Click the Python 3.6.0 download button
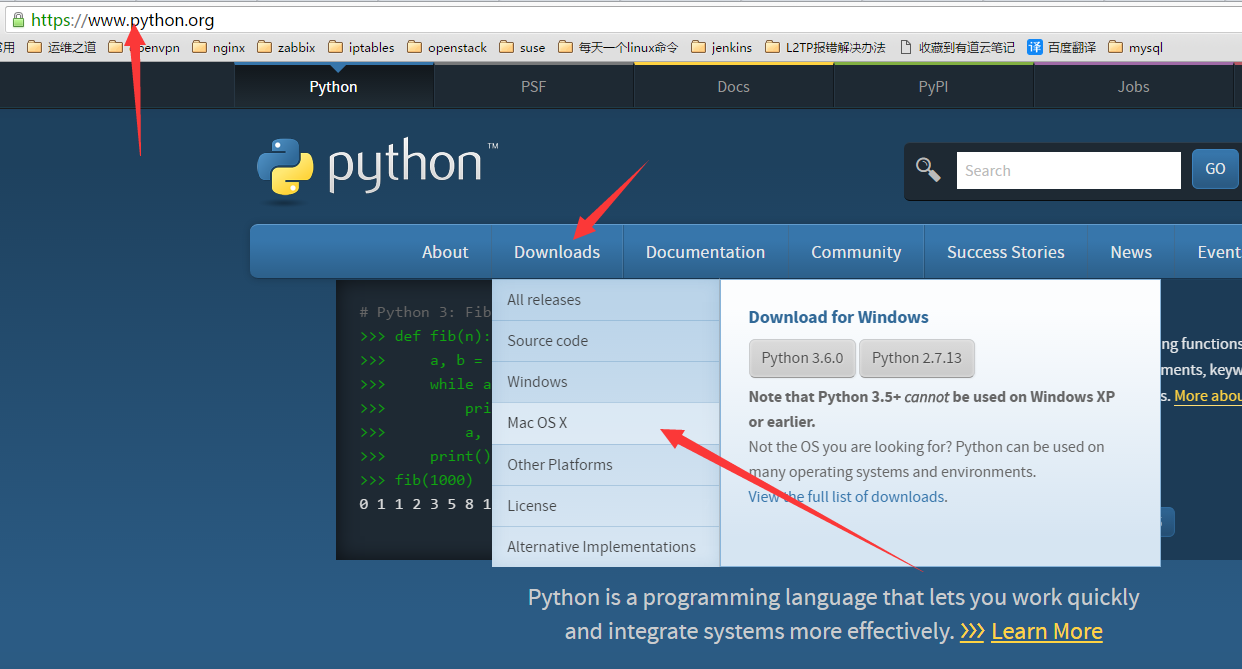 tap(802, 358)
